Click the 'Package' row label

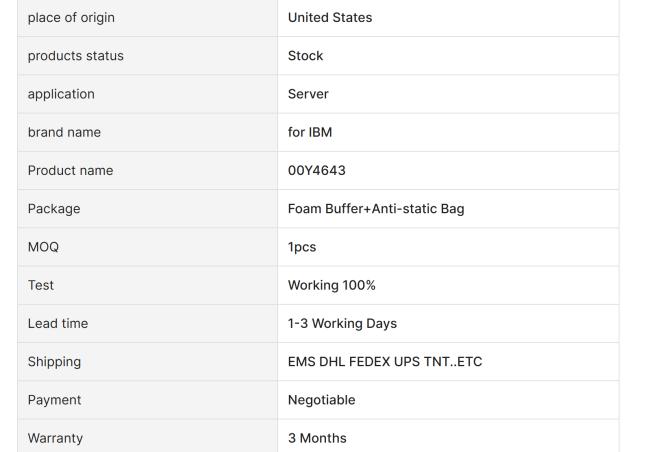pyautogui.click(x=54, y=209)
